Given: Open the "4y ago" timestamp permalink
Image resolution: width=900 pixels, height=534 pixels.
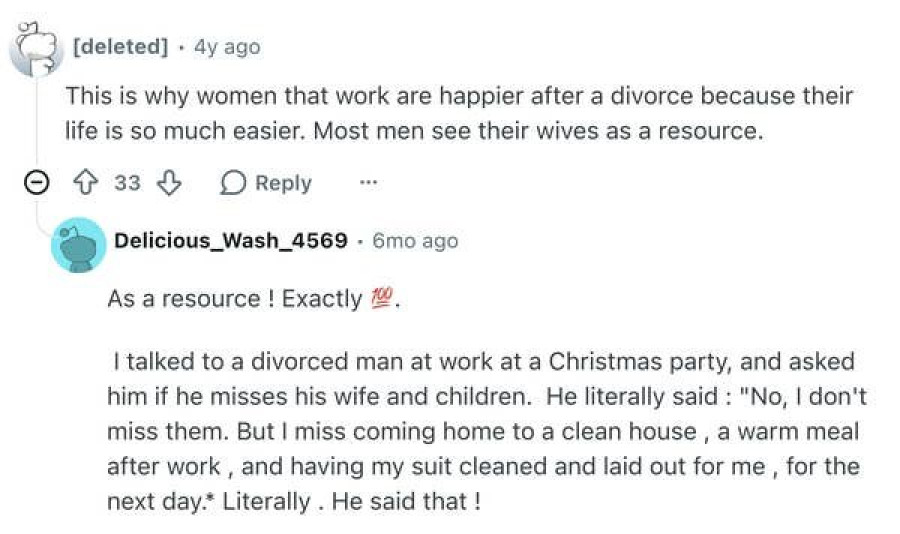Looking at the screenshot, I should coord(227,47).
